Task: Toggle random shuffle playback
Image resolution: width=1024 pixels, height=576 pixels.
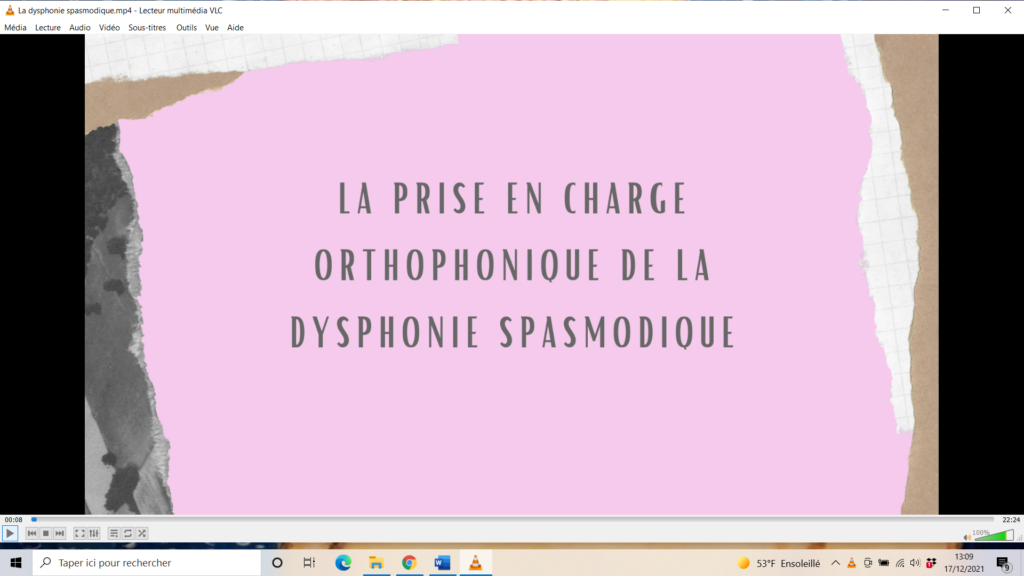Action: pos(142,534)
